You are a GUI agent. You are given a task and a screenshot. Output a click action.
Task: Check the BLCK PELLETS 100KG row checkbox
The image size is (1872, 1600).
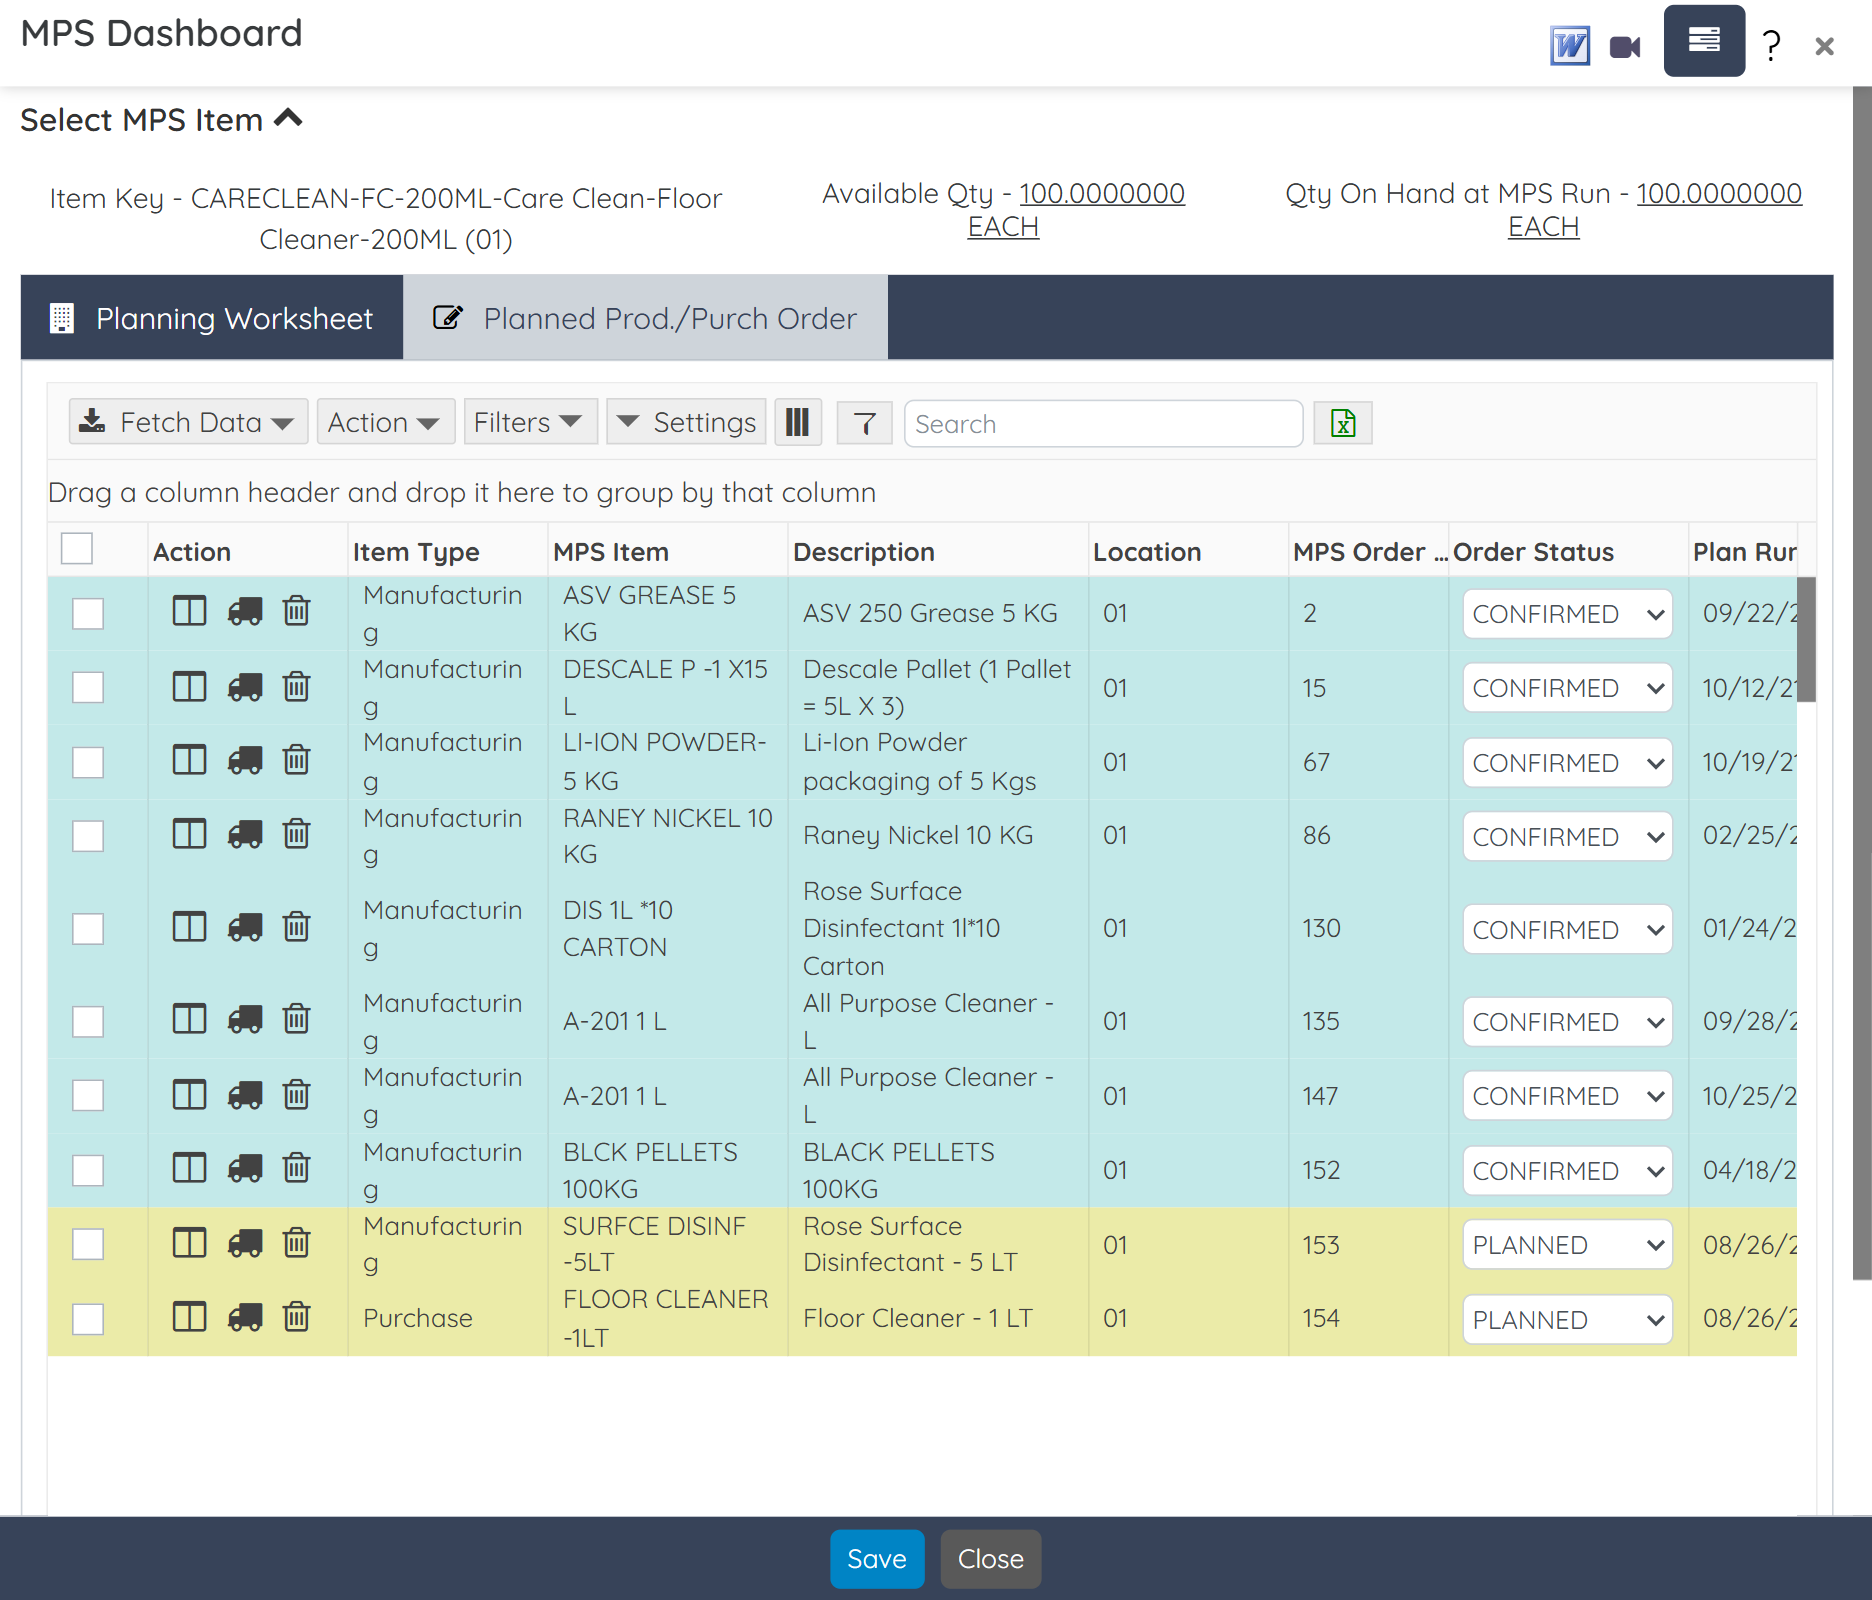[x=88, y=1169]
